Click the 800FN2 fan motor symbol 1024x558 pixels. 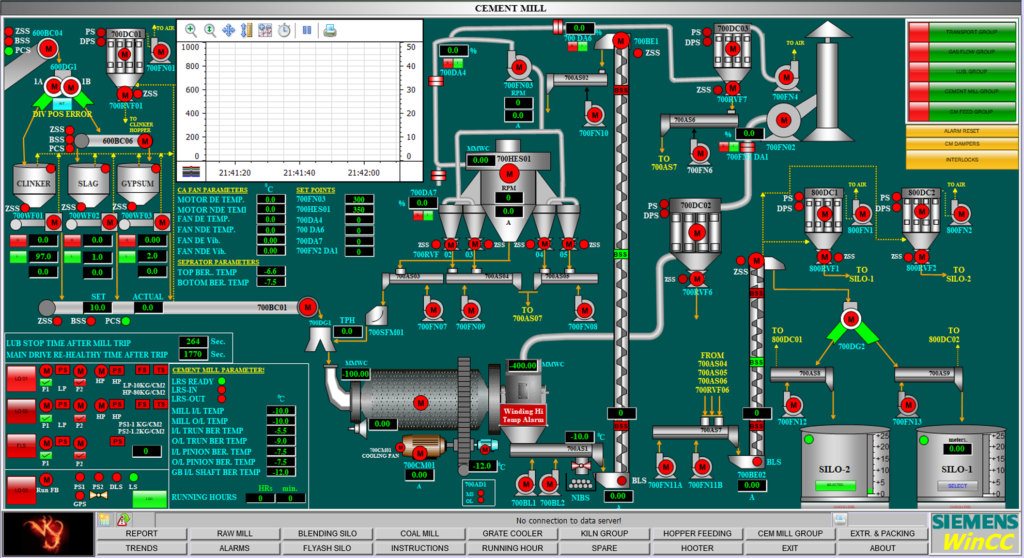coord(961,213)
